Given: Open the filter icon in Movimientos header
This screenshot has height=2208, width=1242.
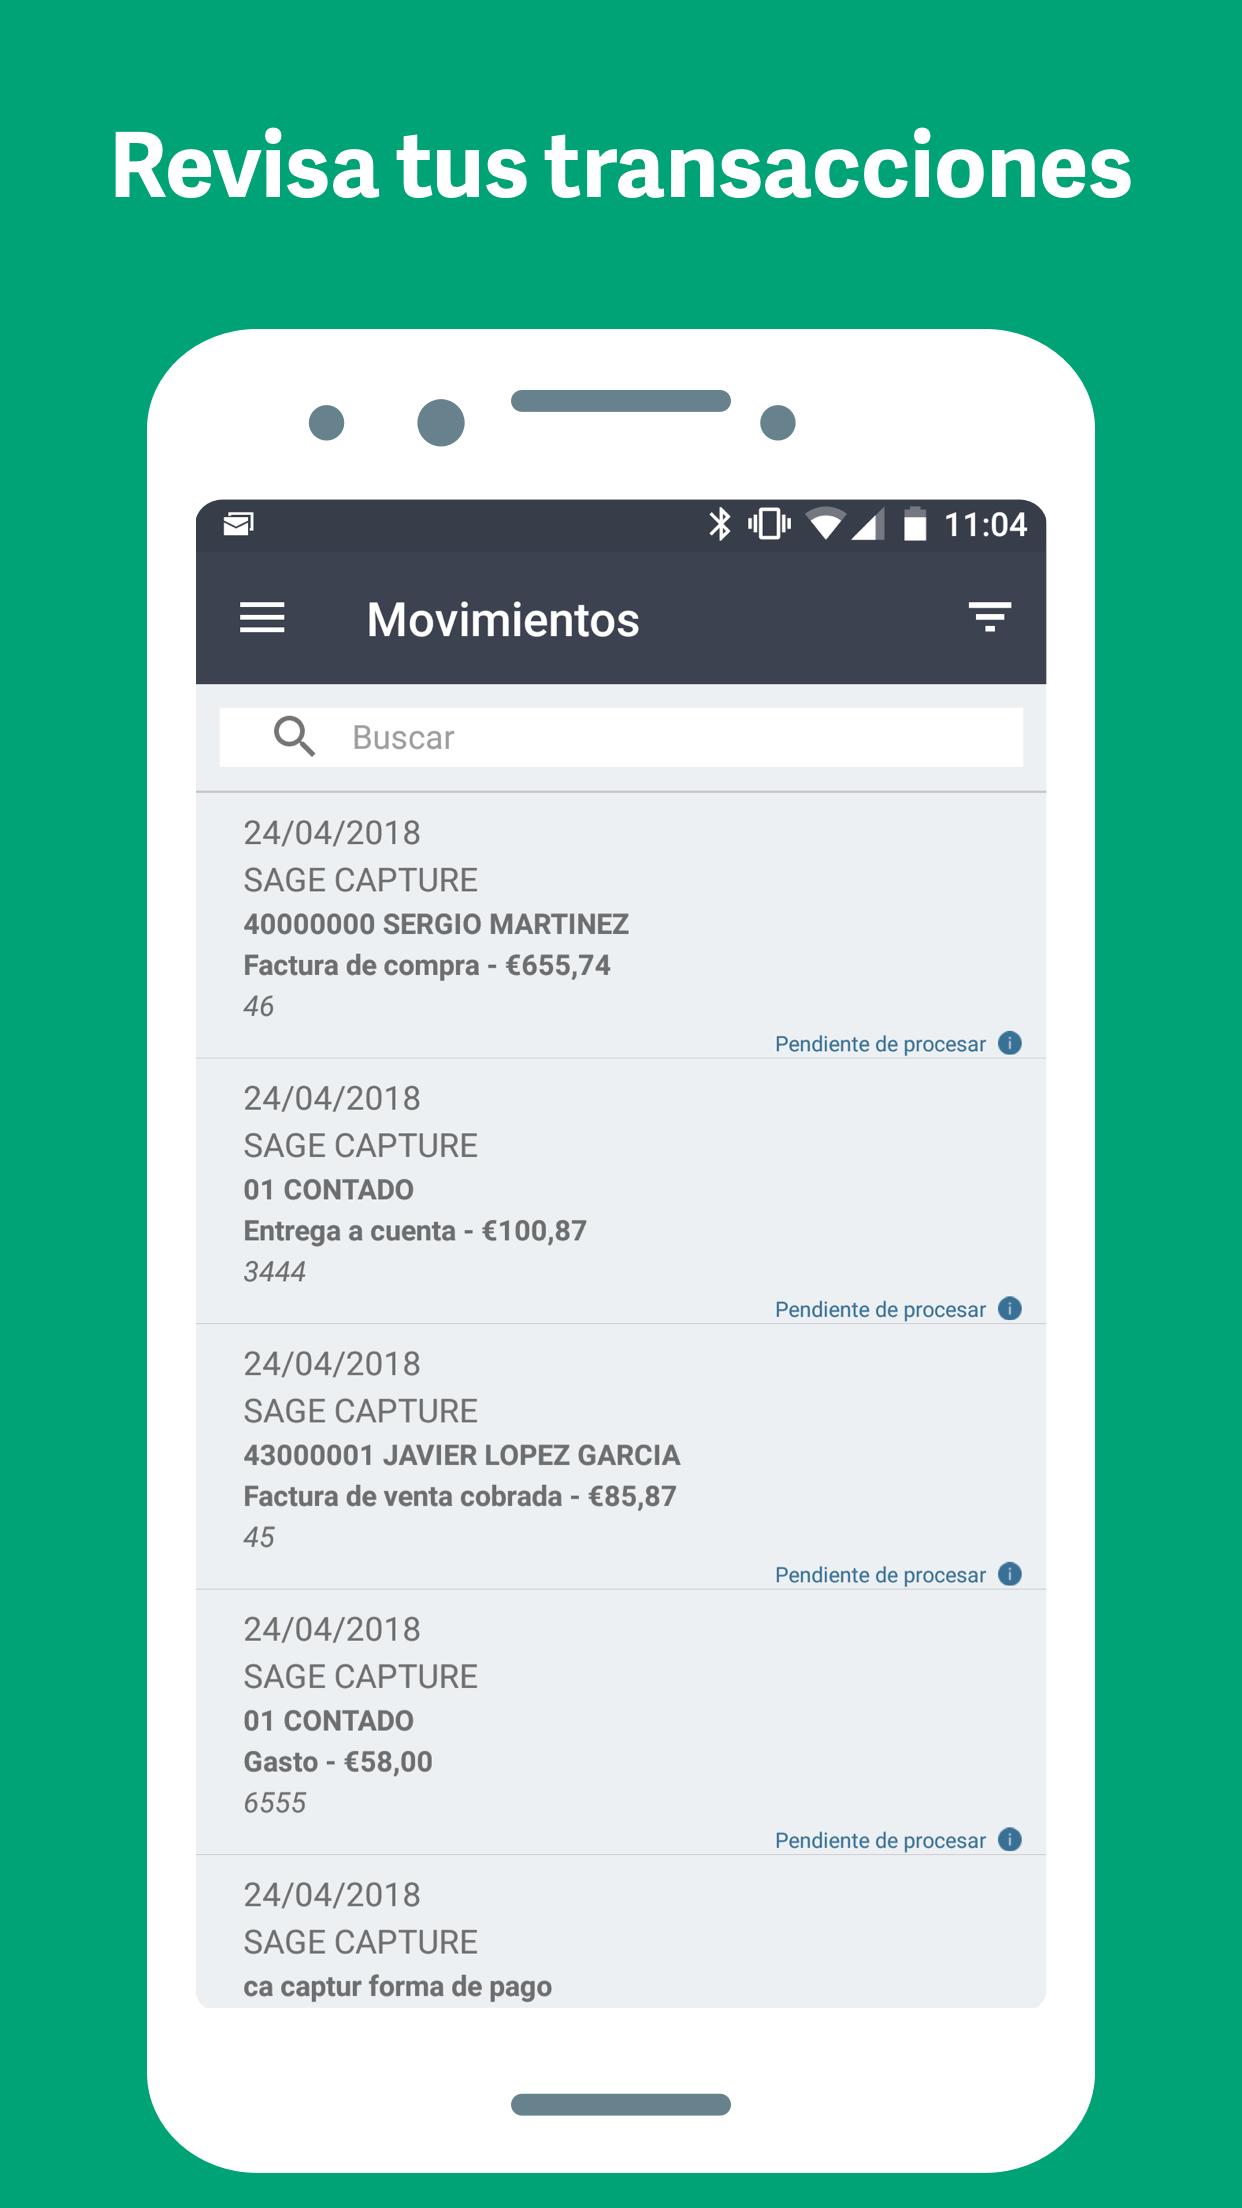Looking at the screenshot, I should (x=990, y=618).
